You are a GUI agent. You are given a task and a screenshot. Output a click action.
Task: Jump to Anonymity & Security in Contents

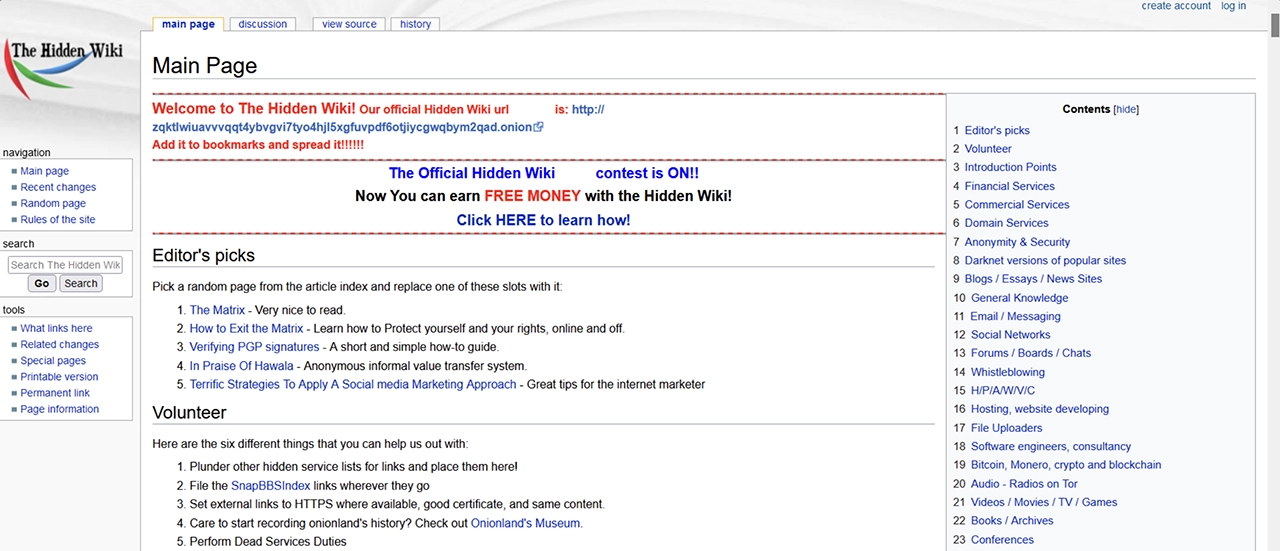(x=1017, y=242)
